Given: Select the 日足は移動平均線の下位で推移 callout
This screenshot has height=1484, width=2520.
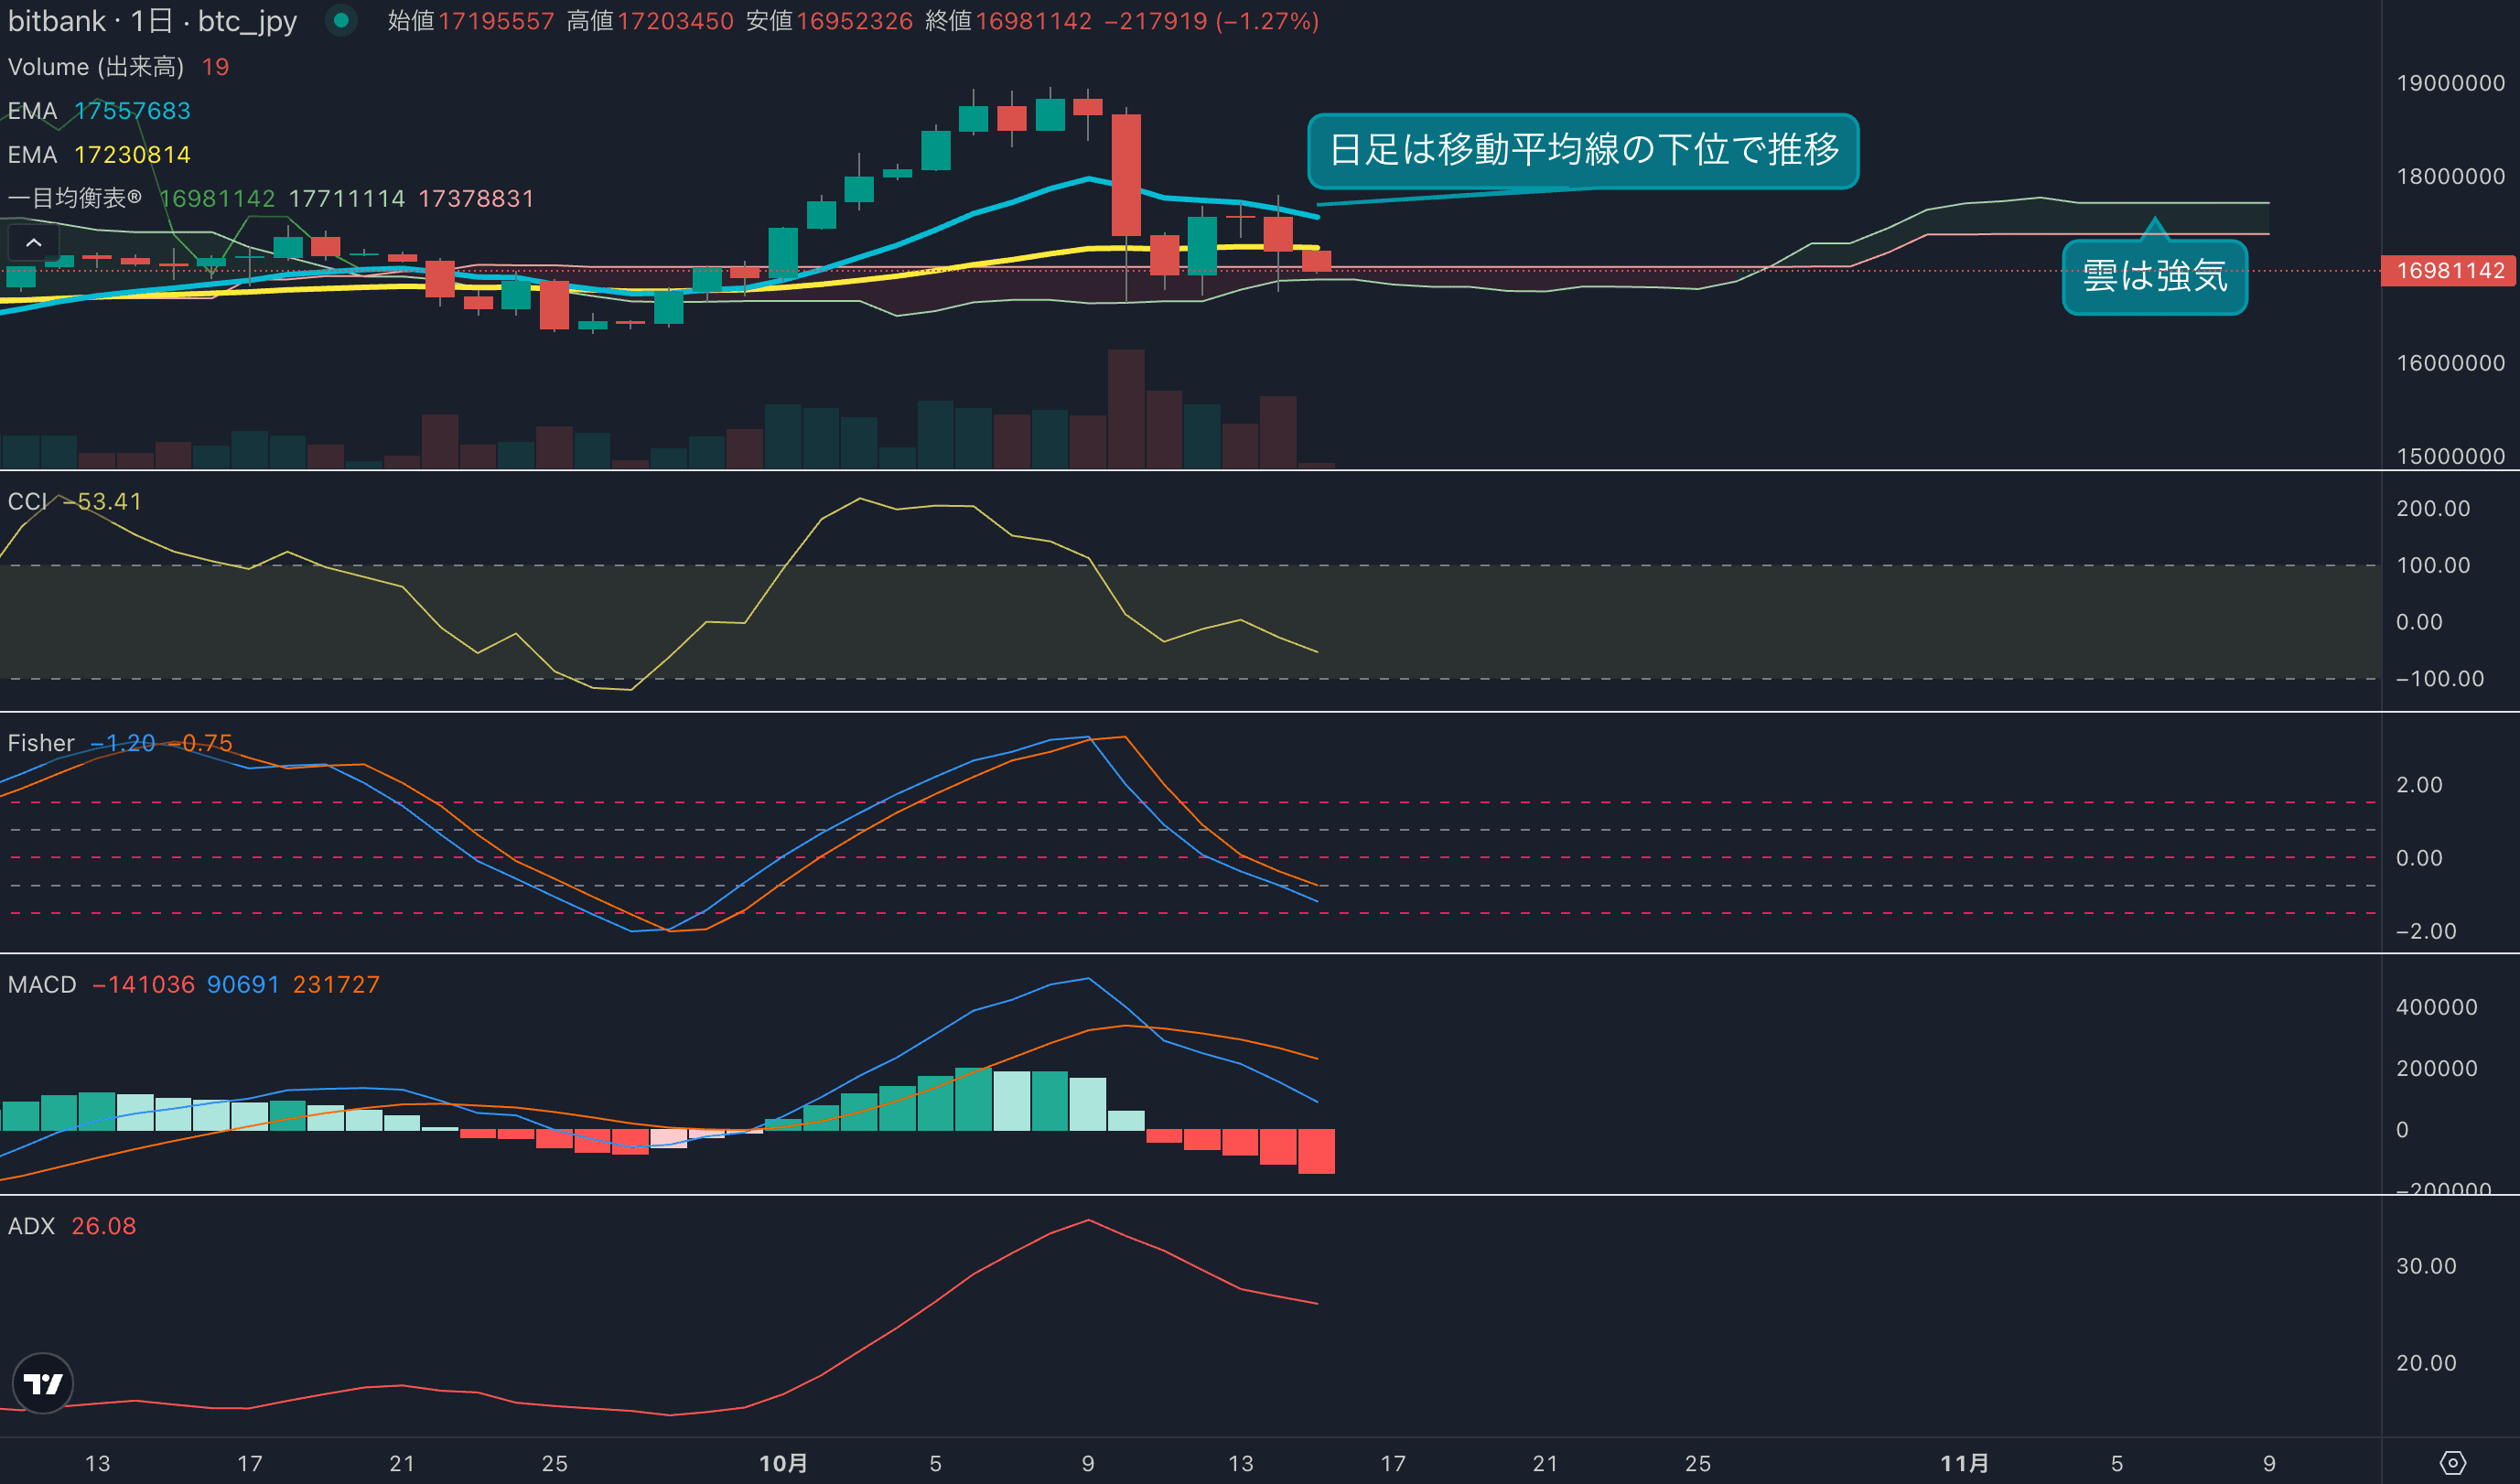Looking at the screenshot, I should click(1583, 150).
